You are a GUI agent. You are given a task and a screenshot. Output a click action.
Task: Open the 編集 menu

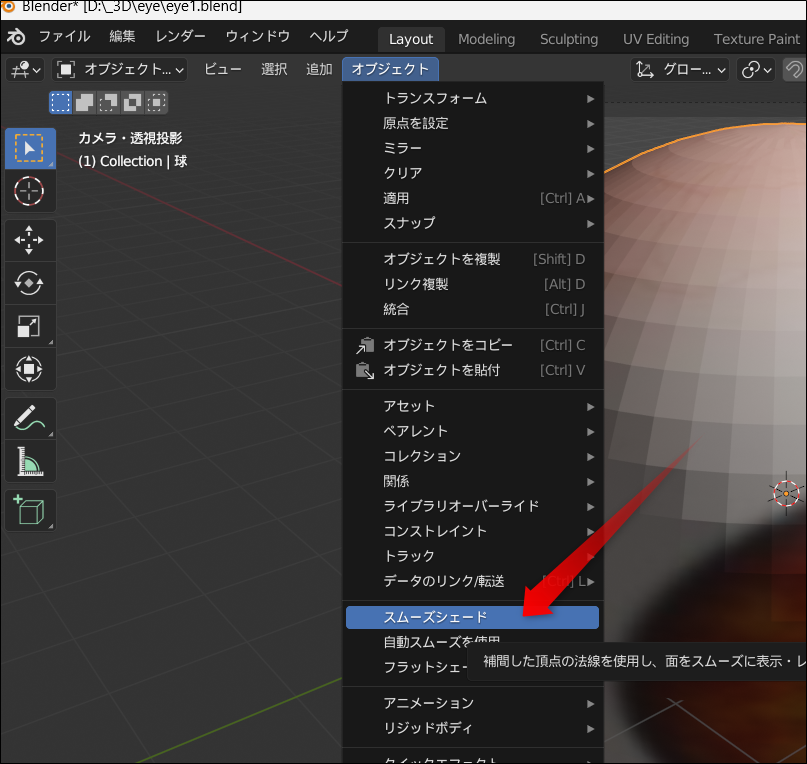pyautogui.click(x=122, y=37)
